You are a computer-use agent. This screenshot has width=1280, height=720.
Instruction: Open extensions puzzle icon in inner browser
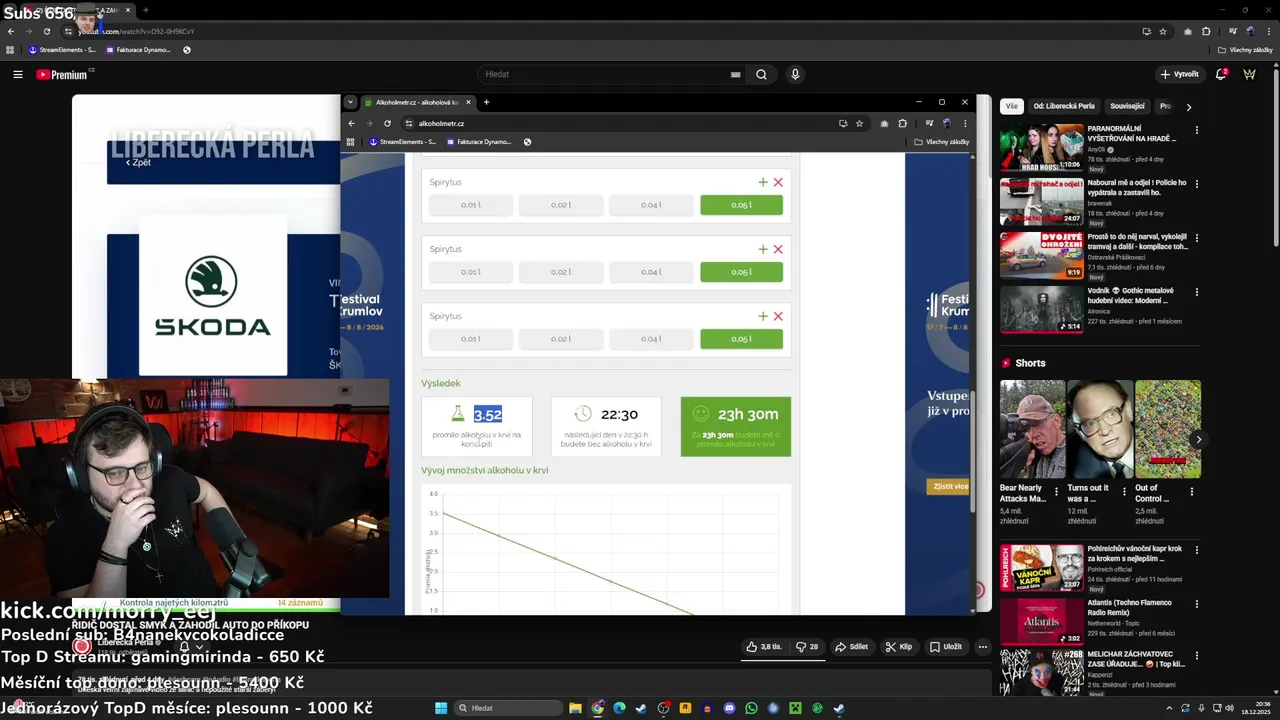point(902,123)
